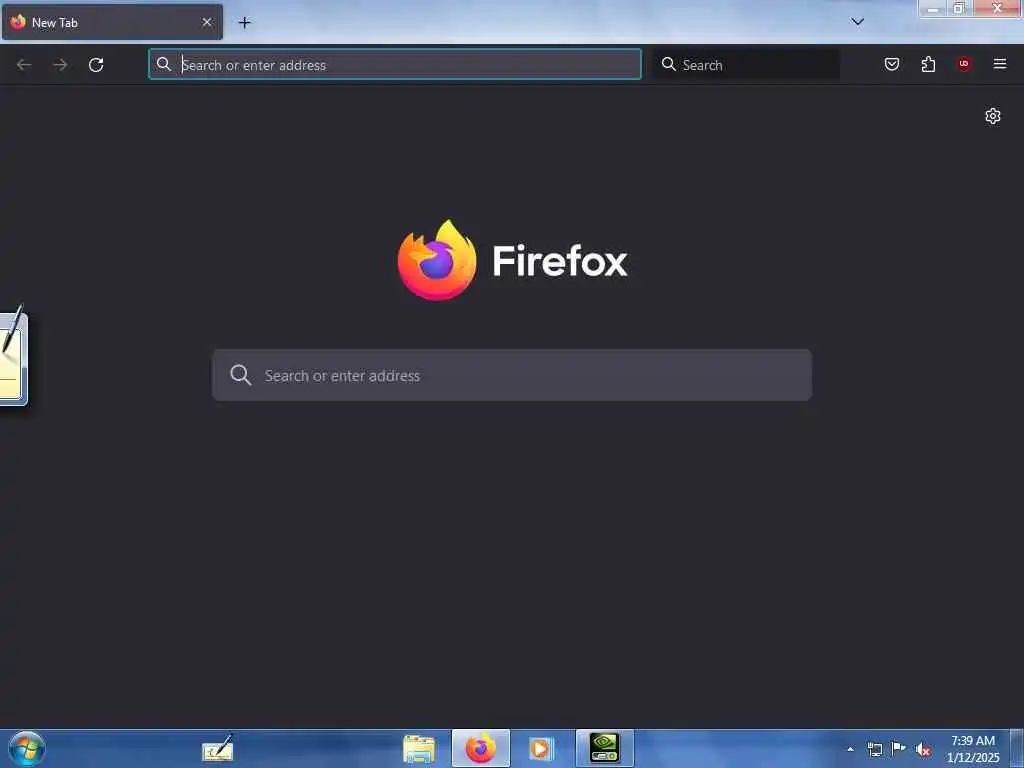Open the NVIDIA taskbar application

click(x=605, y=748)
